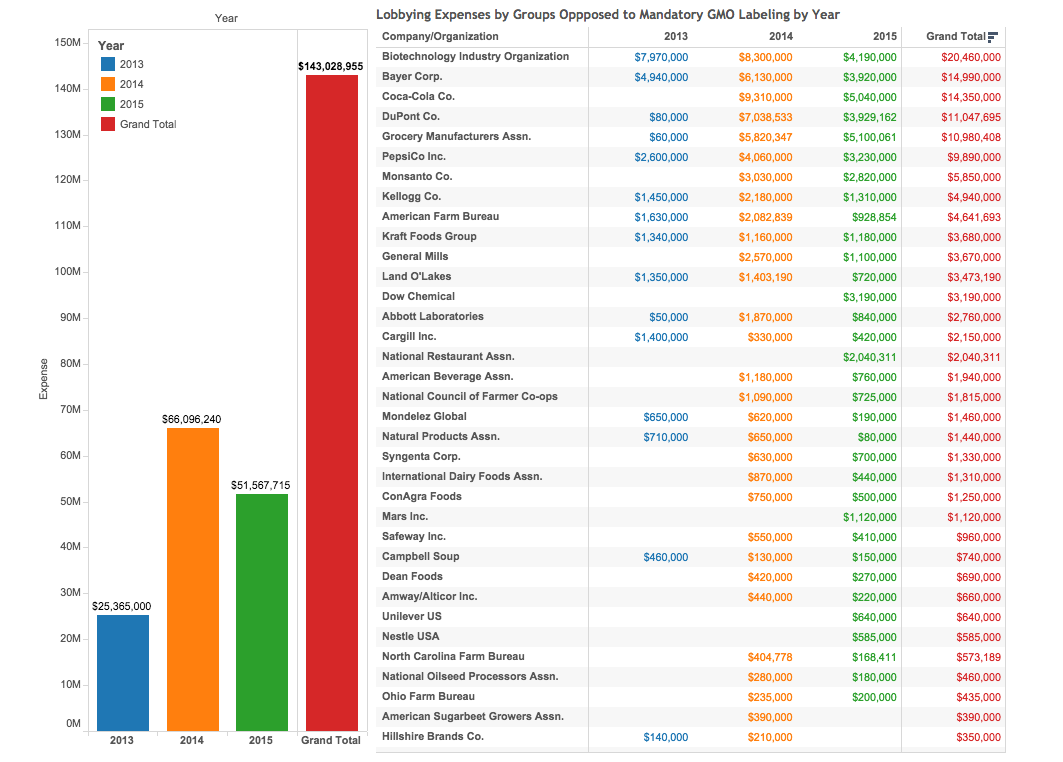Select the Bayer Corp. row label
Viewport: 1063px width, 762px height.
click(x=412, y=77)
